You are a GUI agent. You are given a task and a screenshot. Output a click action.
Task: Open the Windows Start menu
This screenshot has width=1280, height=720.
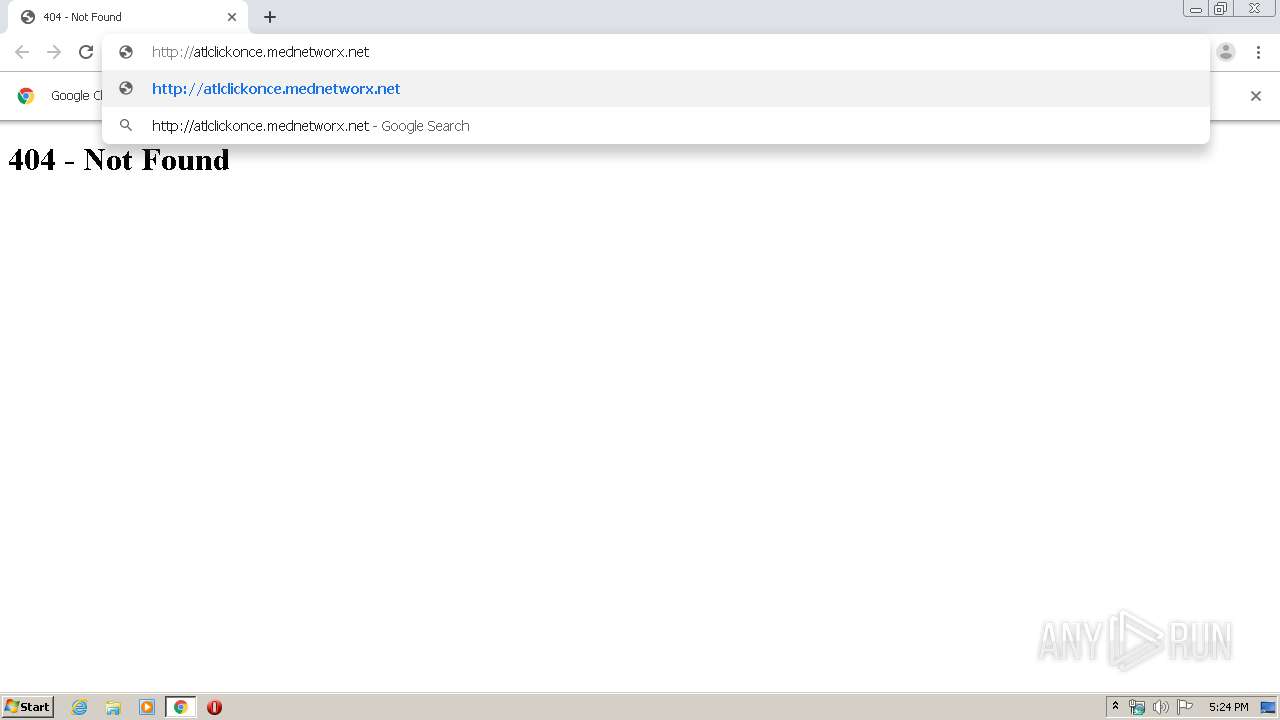coord(28,707)
